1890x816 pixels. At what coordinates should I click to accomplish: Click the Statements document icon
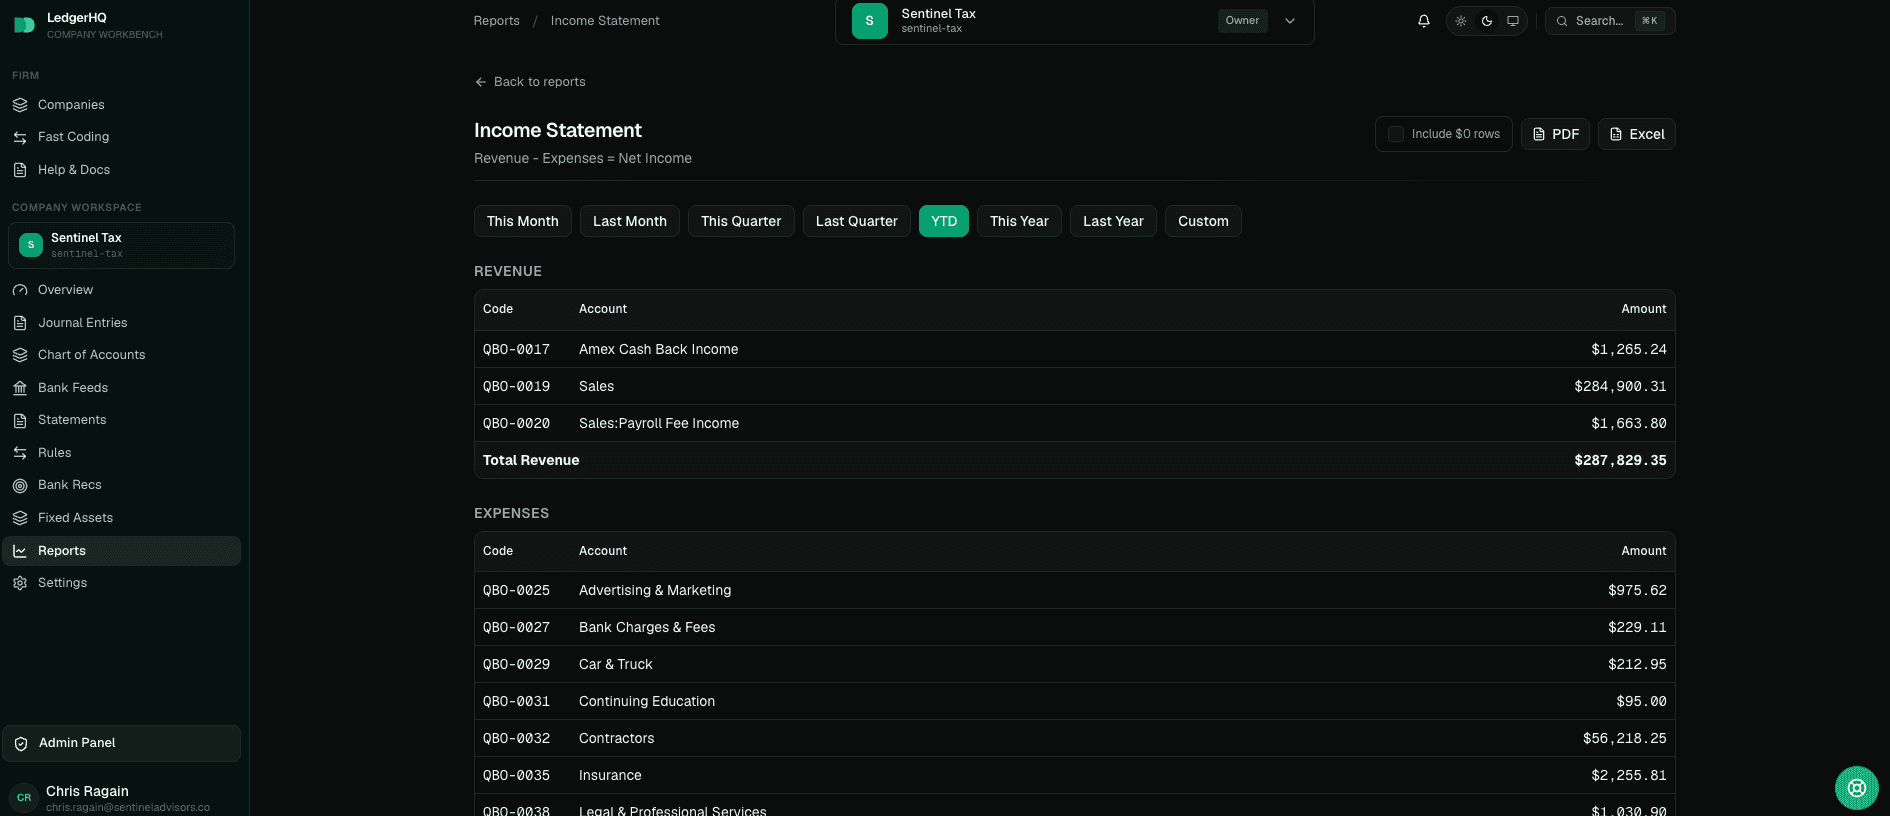pos(20,420)
